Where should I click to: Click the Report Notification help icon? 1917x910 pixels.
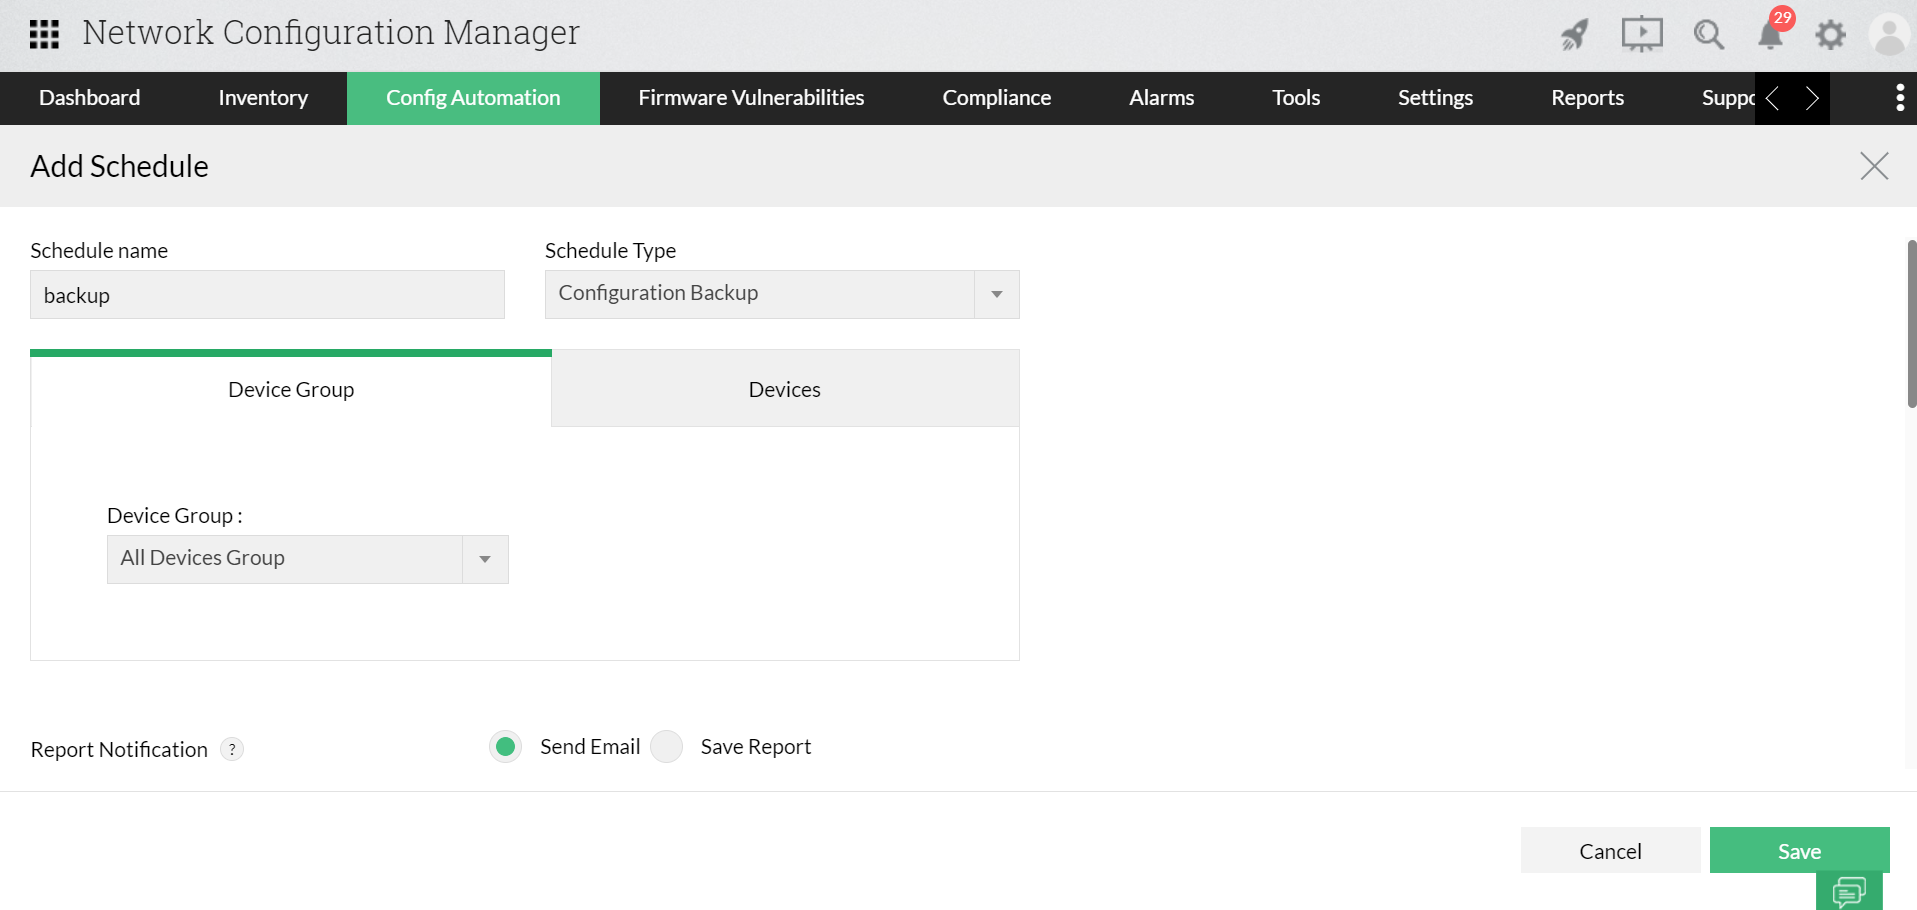click(232, 749)
